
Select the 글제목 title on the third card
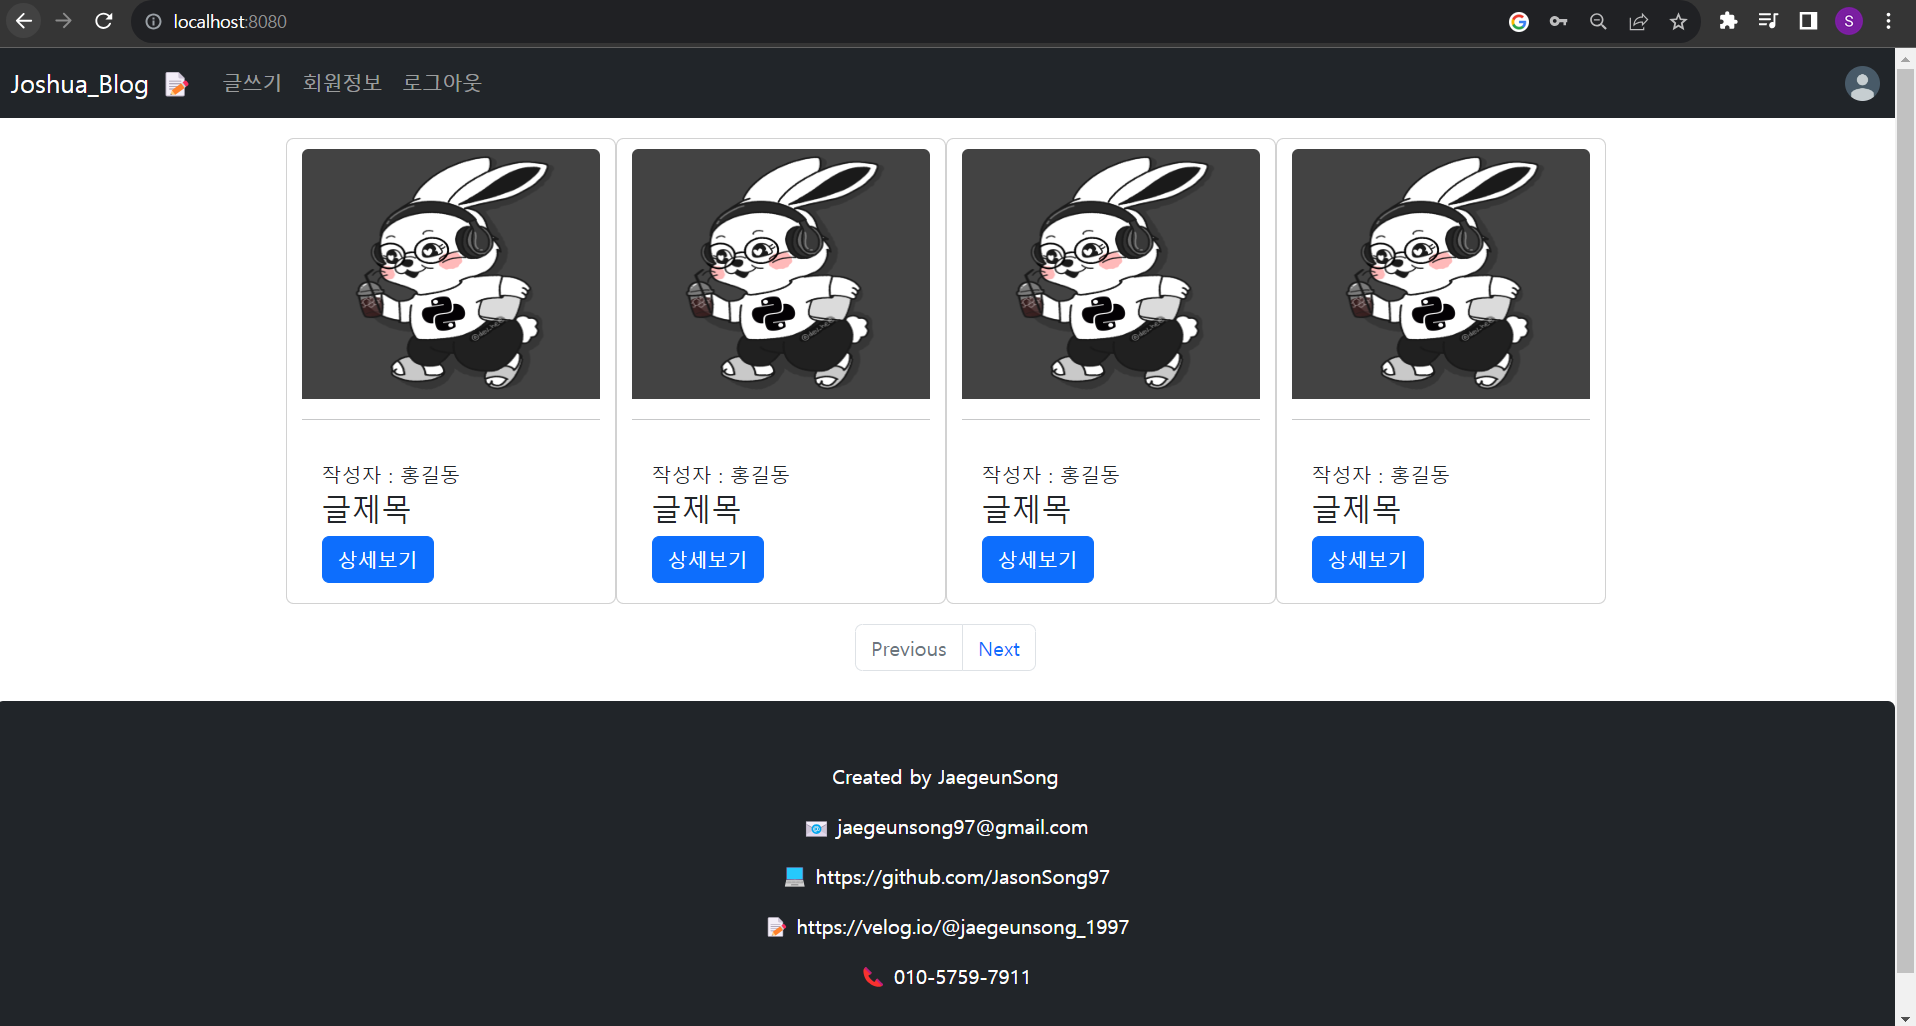(1026, 509)
